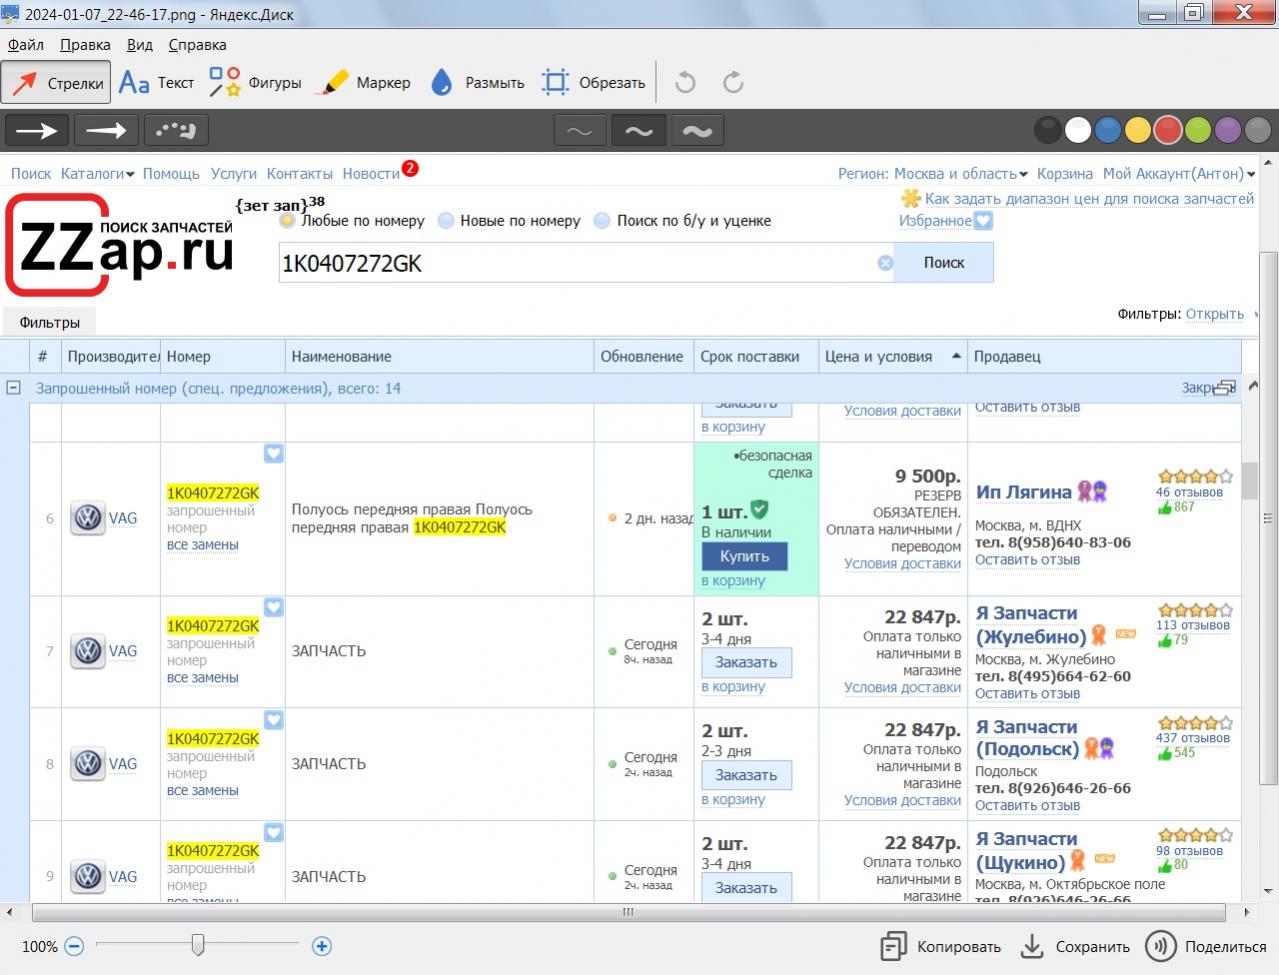1279x975 pixels.
Task: Open the Ип Лягина seller page
Action: point(1023,492)
